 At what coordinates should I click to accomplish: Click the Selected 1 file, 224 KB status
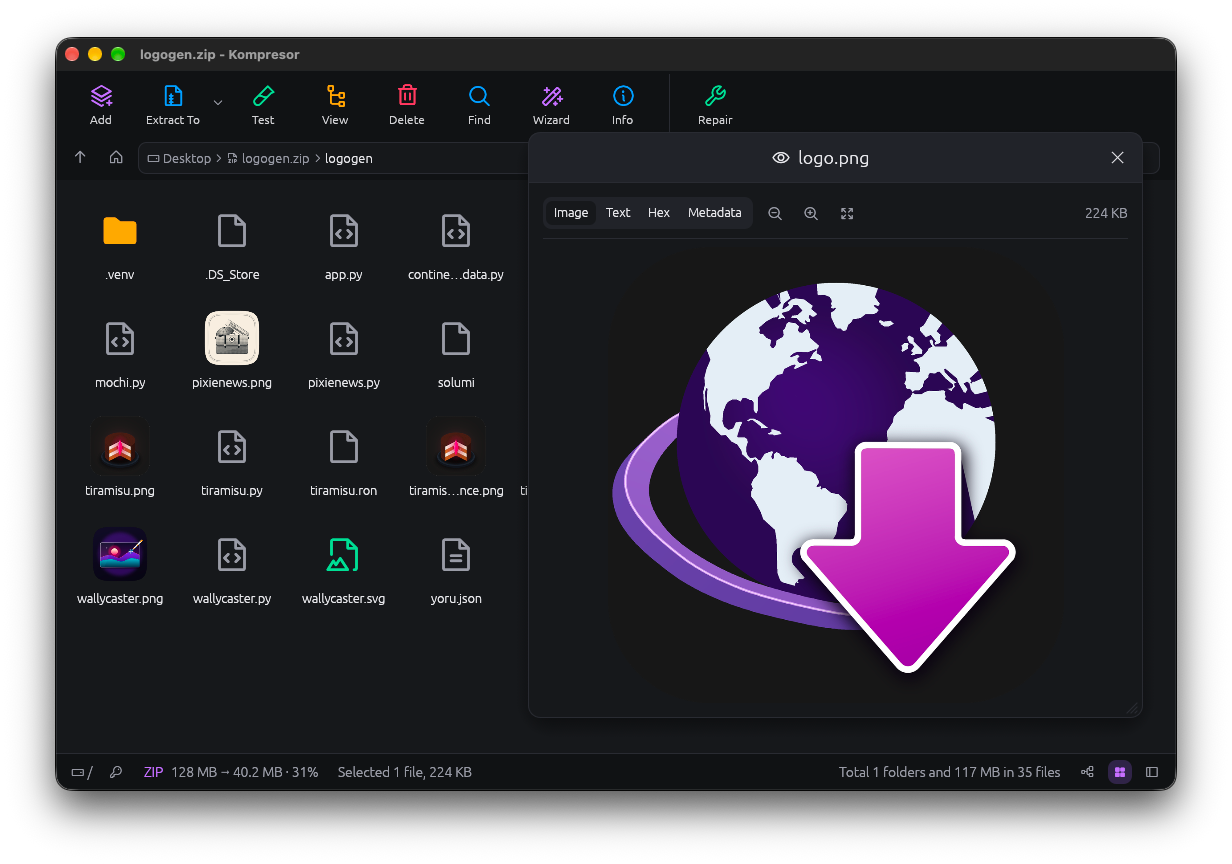405,772
